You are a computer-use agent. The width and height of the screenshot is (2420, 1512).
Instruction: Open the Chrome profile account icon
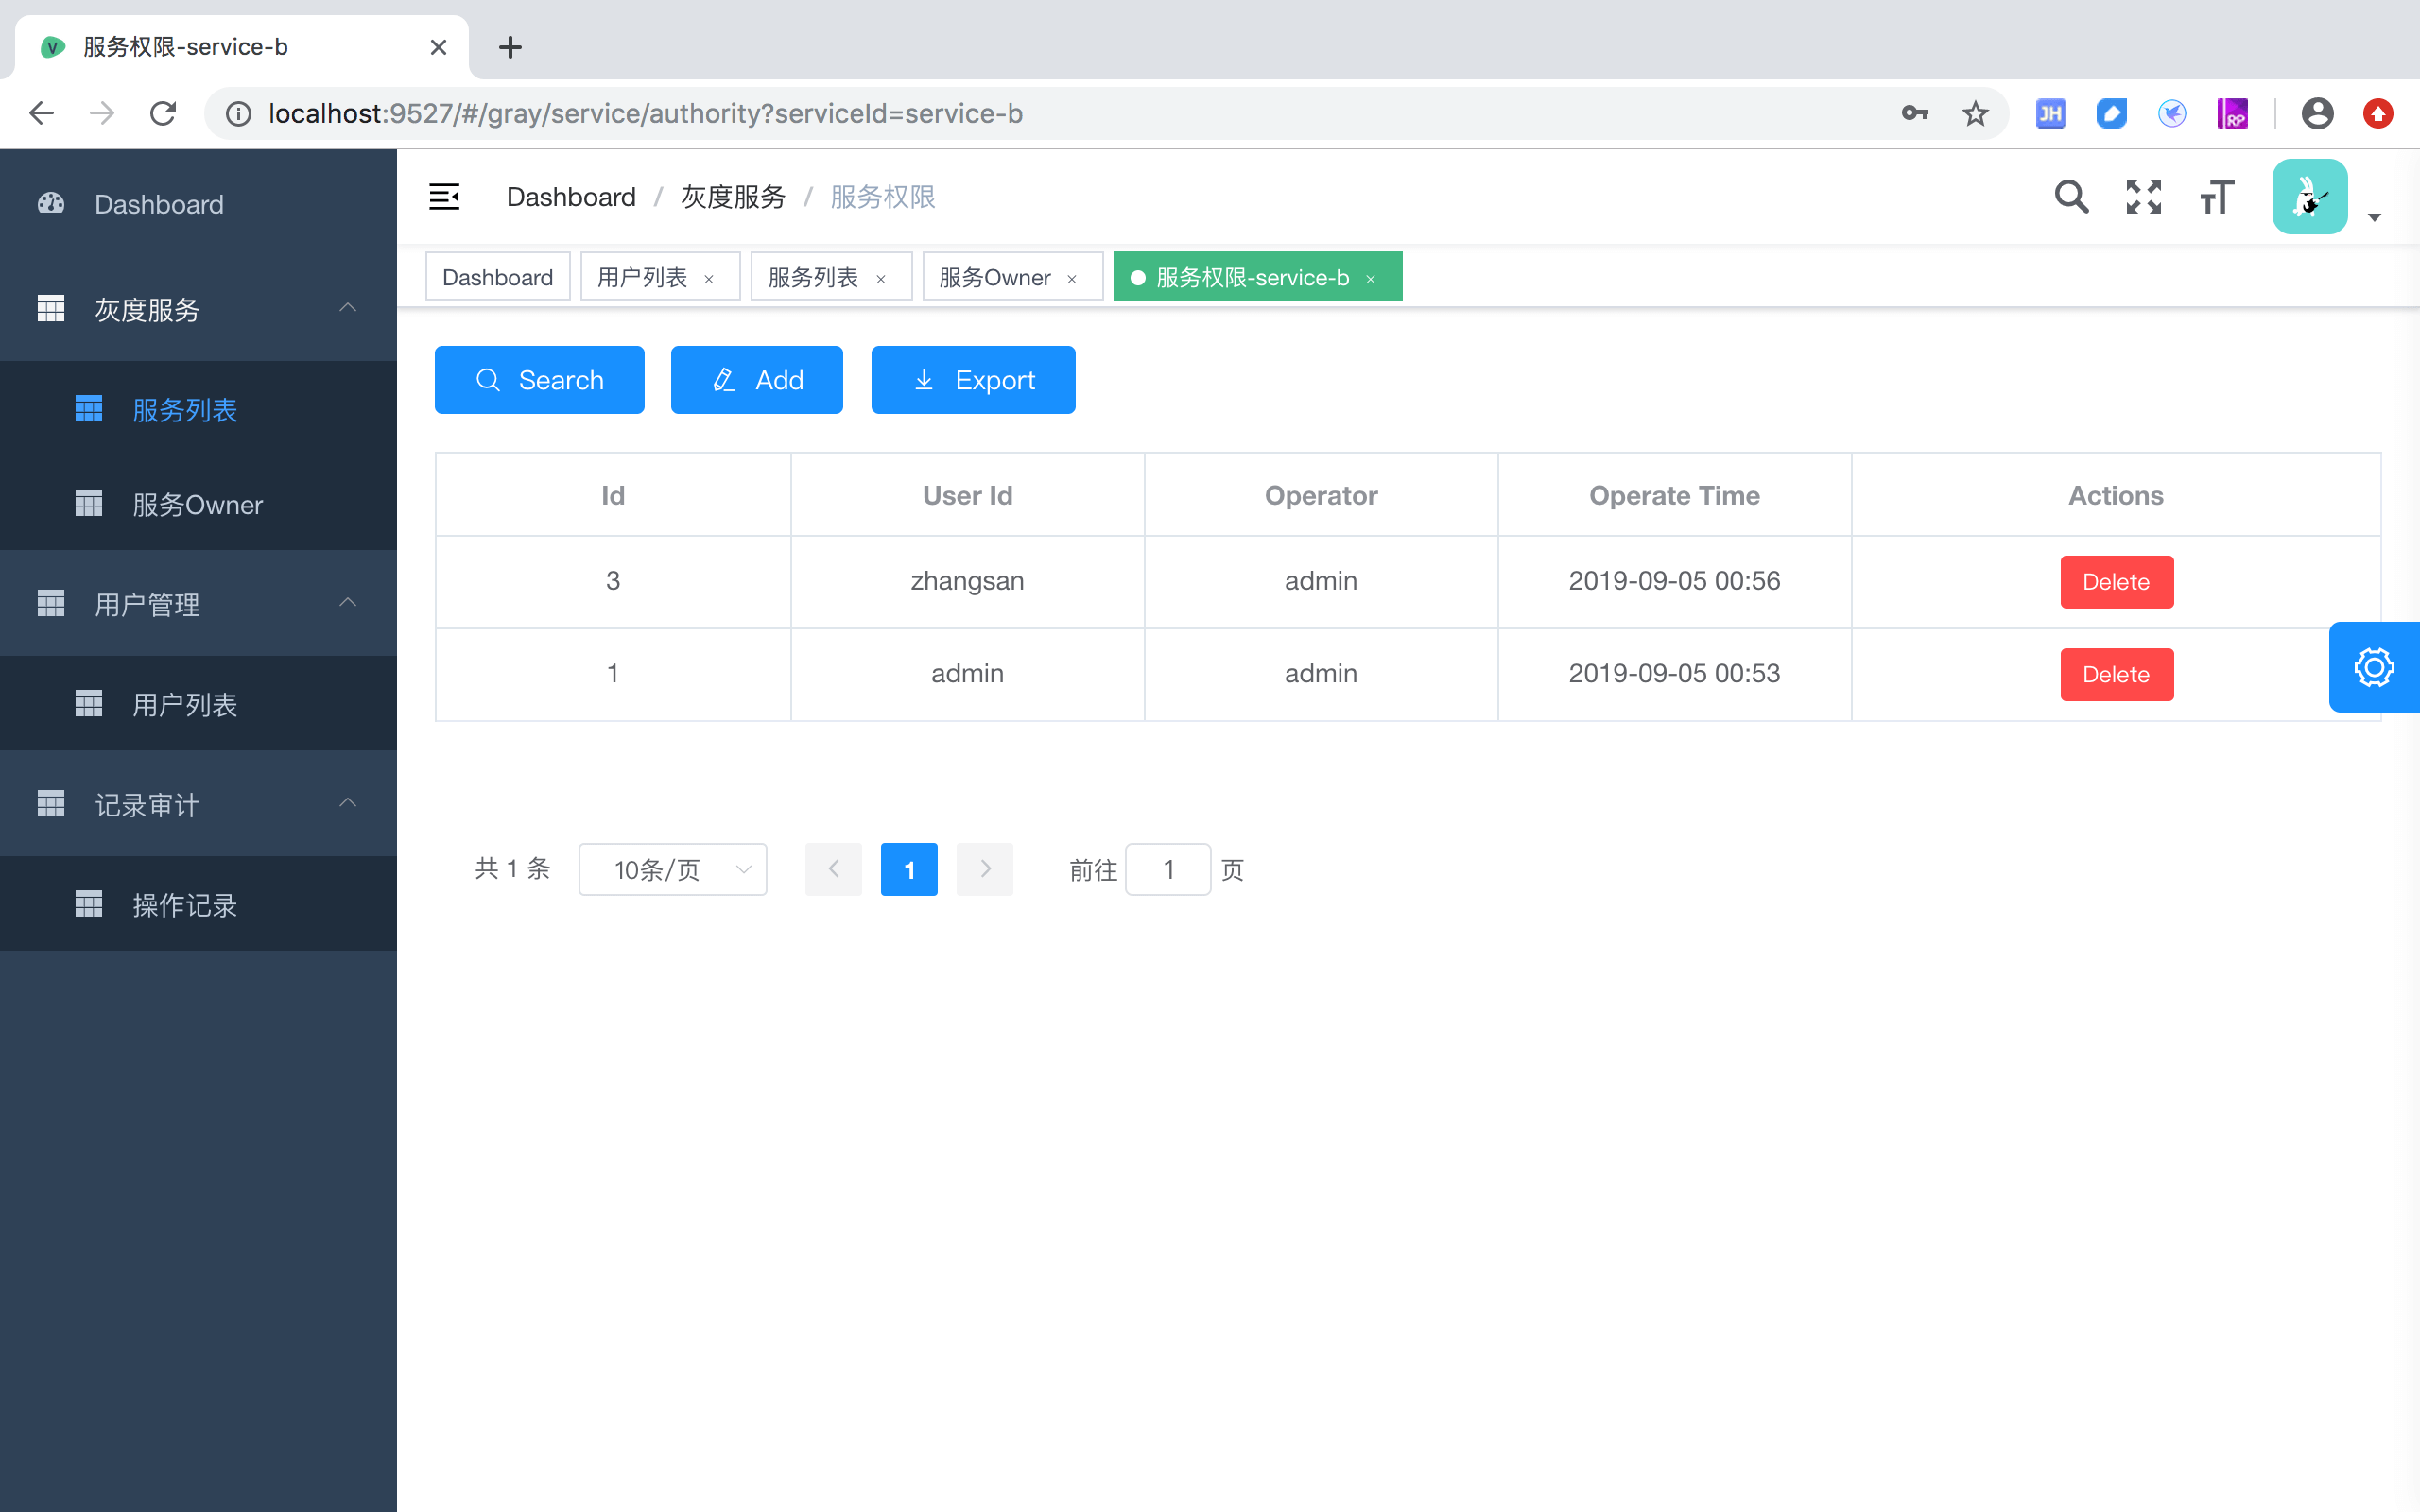point(2317,114)
